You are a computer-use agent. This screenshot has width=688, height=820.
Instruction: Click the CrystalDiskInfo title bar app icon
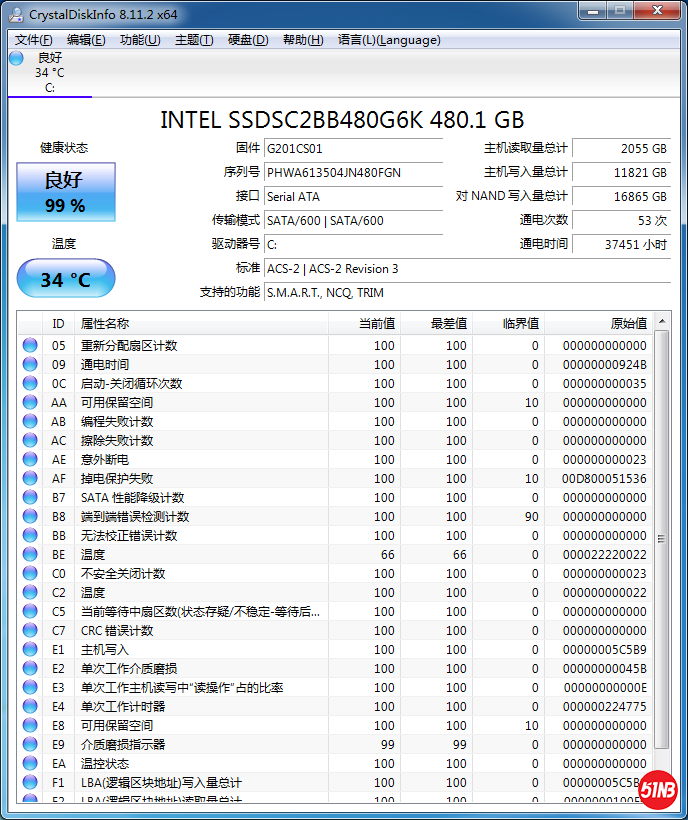click(17, 14)
